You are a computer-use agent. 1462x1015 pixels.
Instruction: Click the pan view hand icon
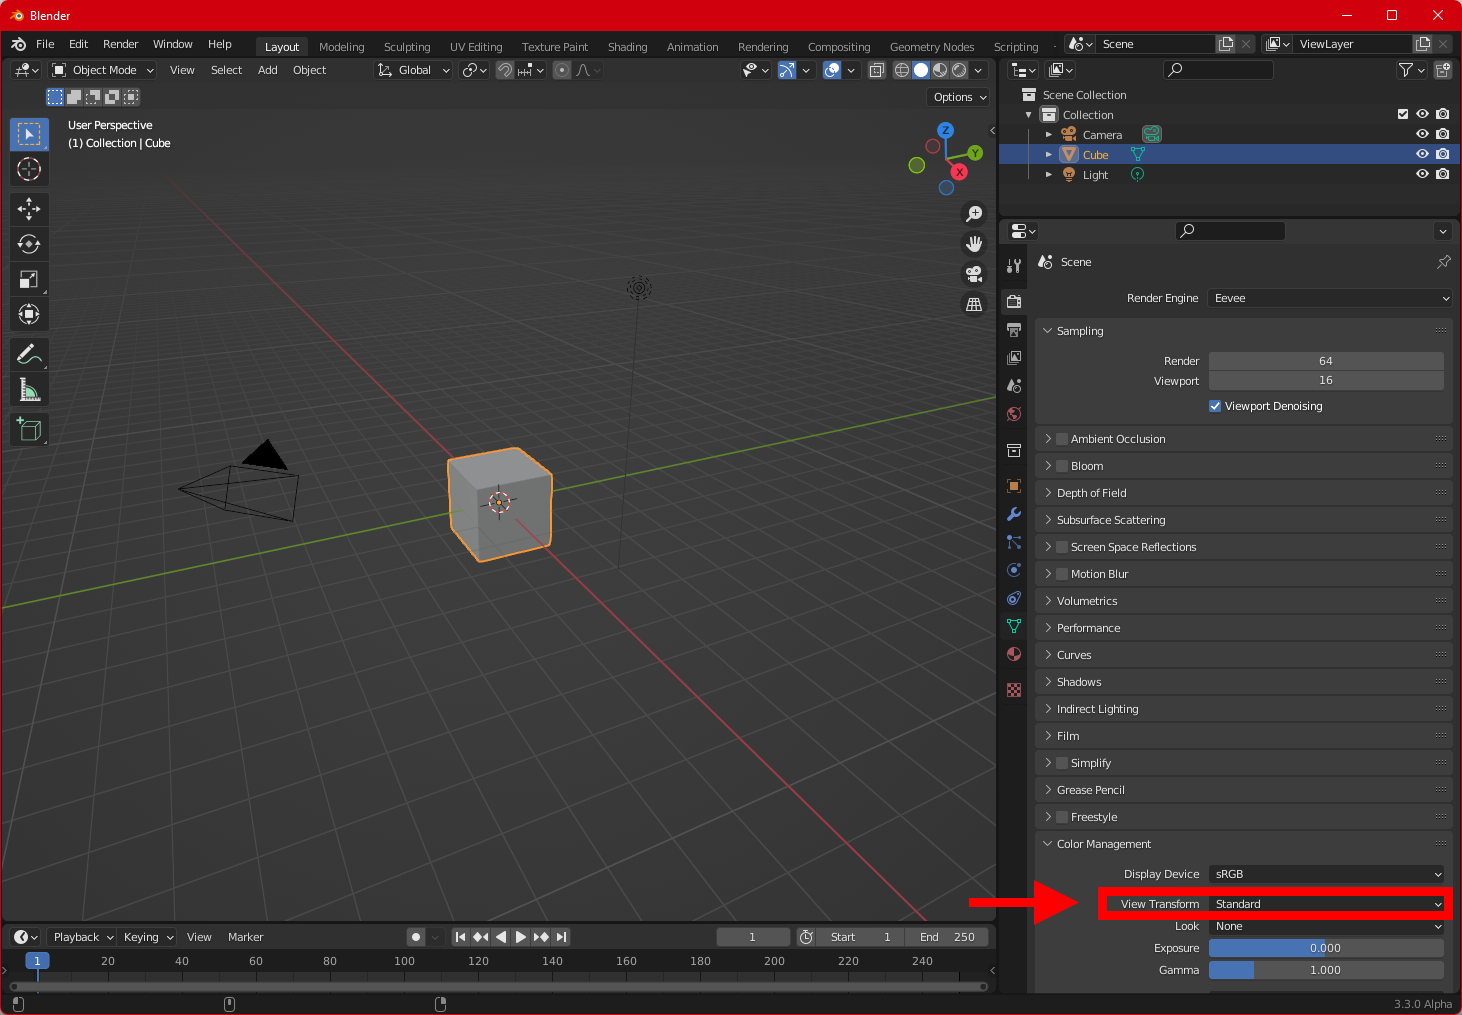[974, 244]
